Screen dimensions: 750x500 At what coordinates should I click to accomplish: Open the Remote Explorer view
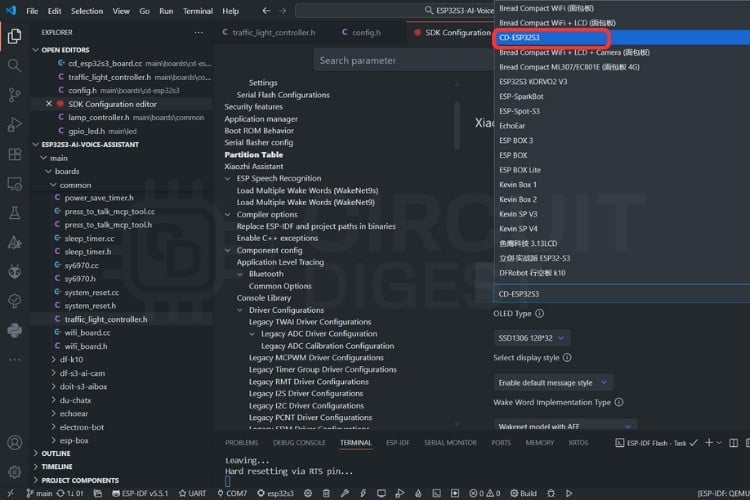14,184
